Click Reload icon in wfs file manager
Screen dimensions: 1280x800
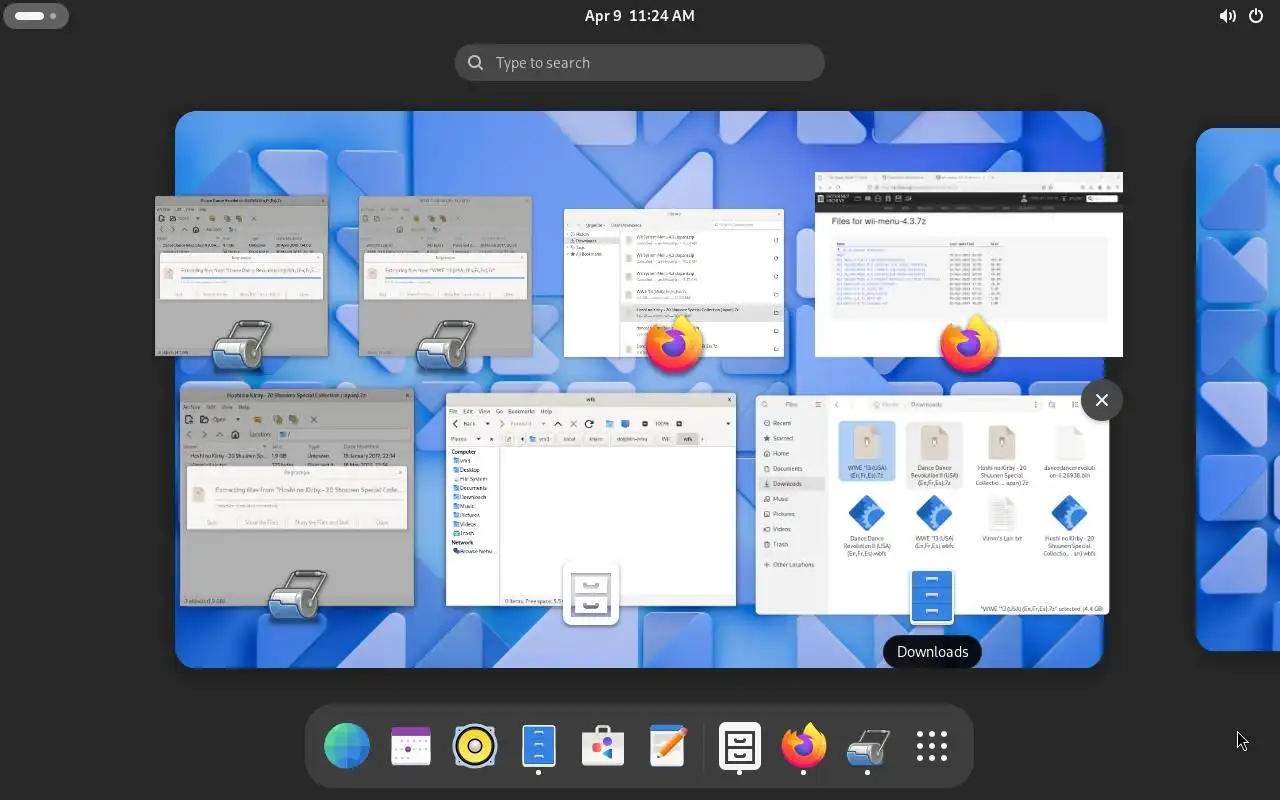click(589, 424)
